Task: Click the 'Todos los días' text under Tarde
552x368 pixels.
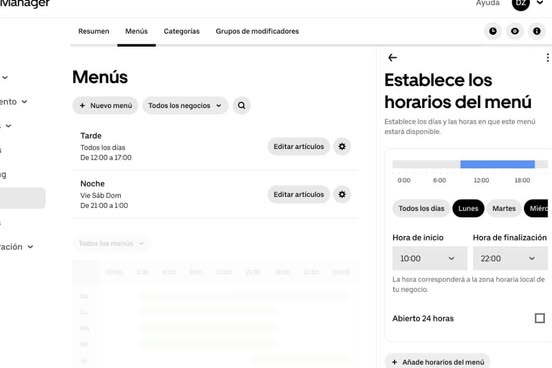Action: pyautogui.click(x=103, y=148)
